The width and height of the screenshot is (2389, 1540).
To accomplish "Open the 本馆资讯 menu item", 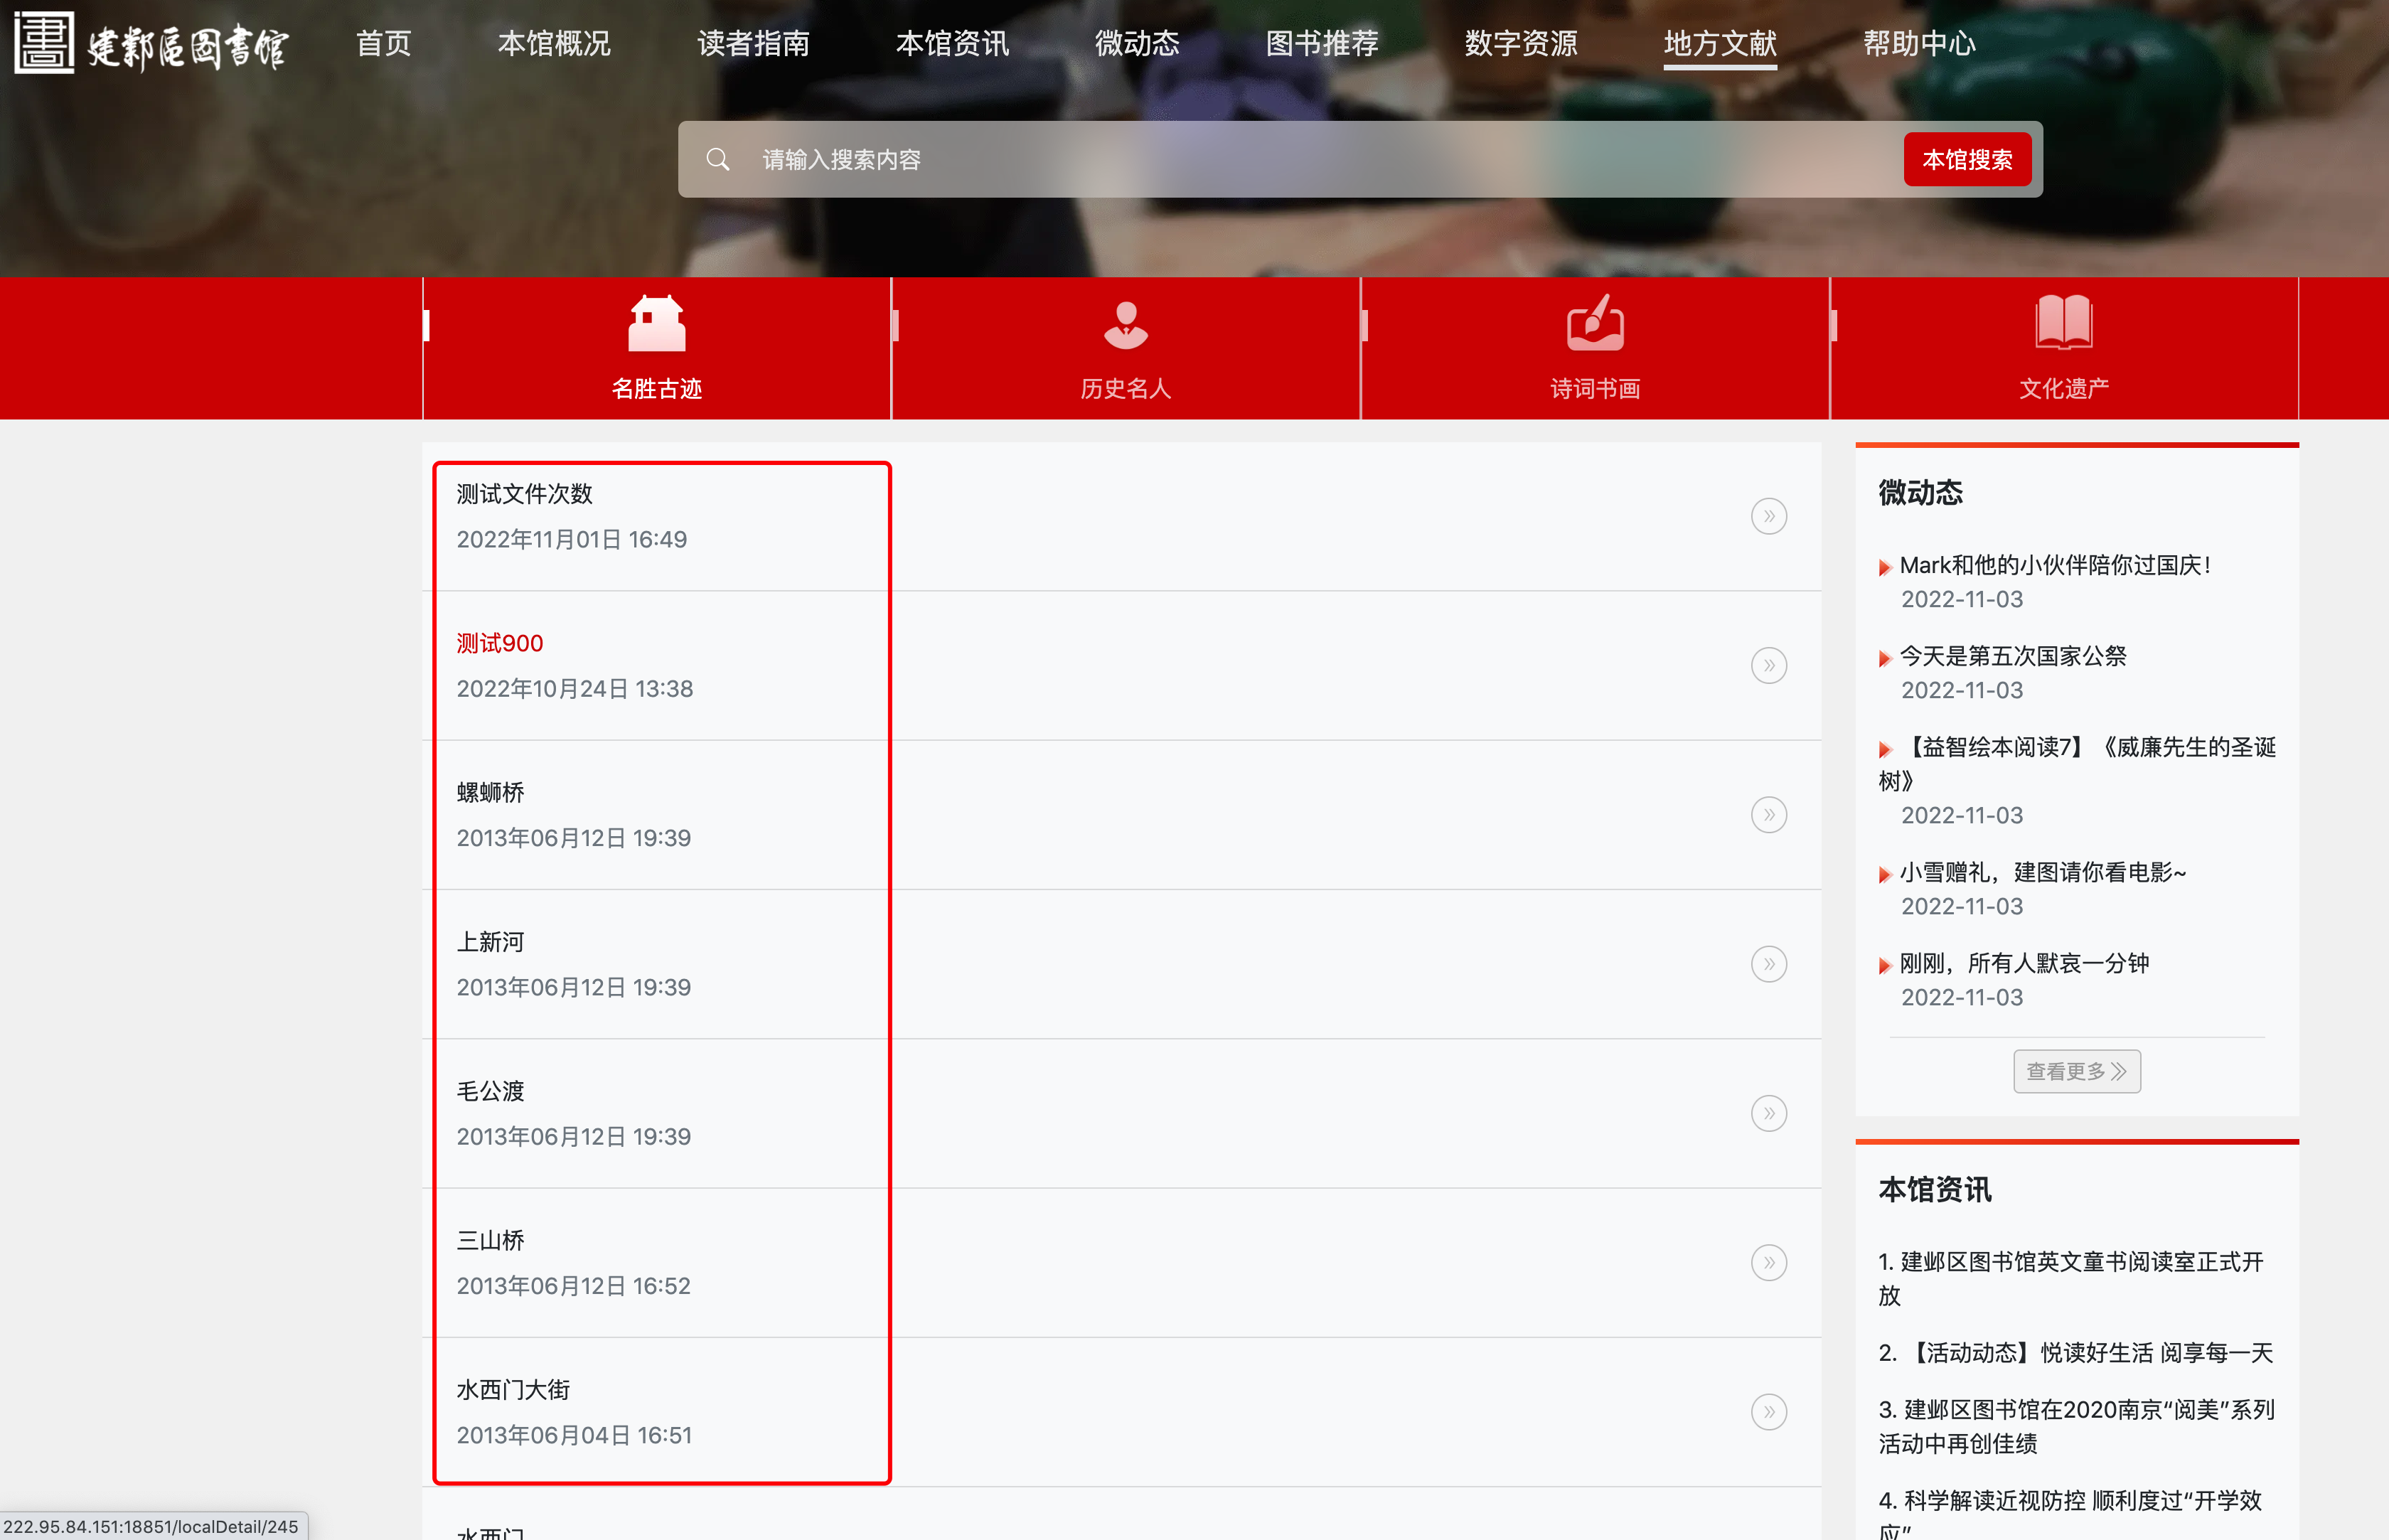I will pos(952,43).
